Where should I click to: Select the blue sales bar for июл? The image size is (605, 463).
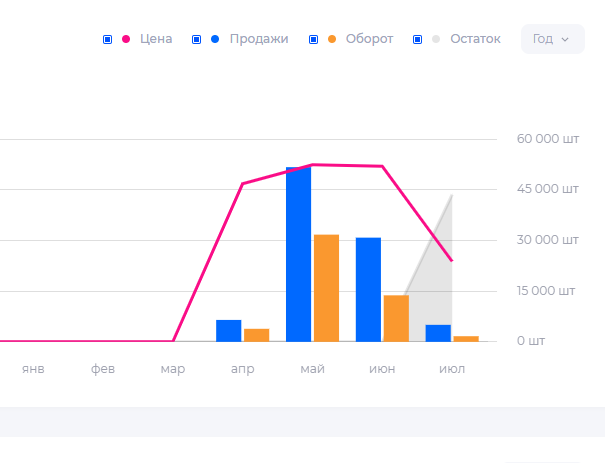click(438, 333)
